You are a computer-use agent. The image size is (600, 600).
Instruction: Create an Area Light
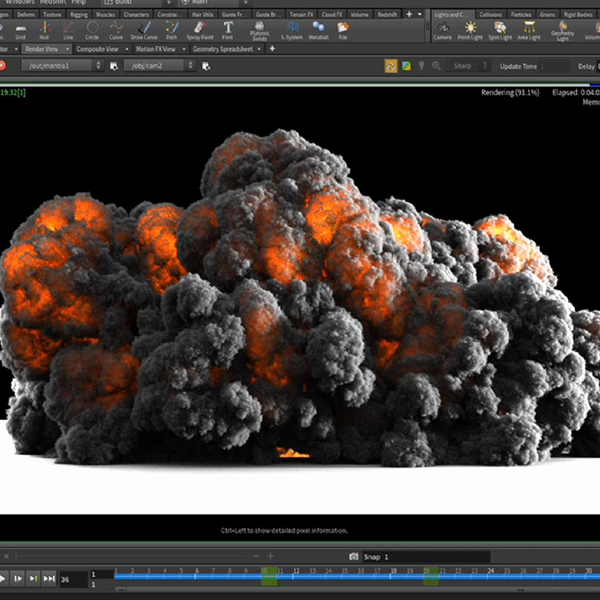(527, 30)
